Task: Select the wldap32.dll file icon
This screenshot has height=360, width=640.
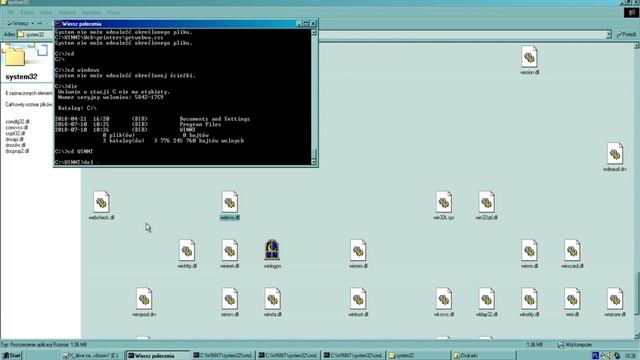Action: (x=487, y=299)
